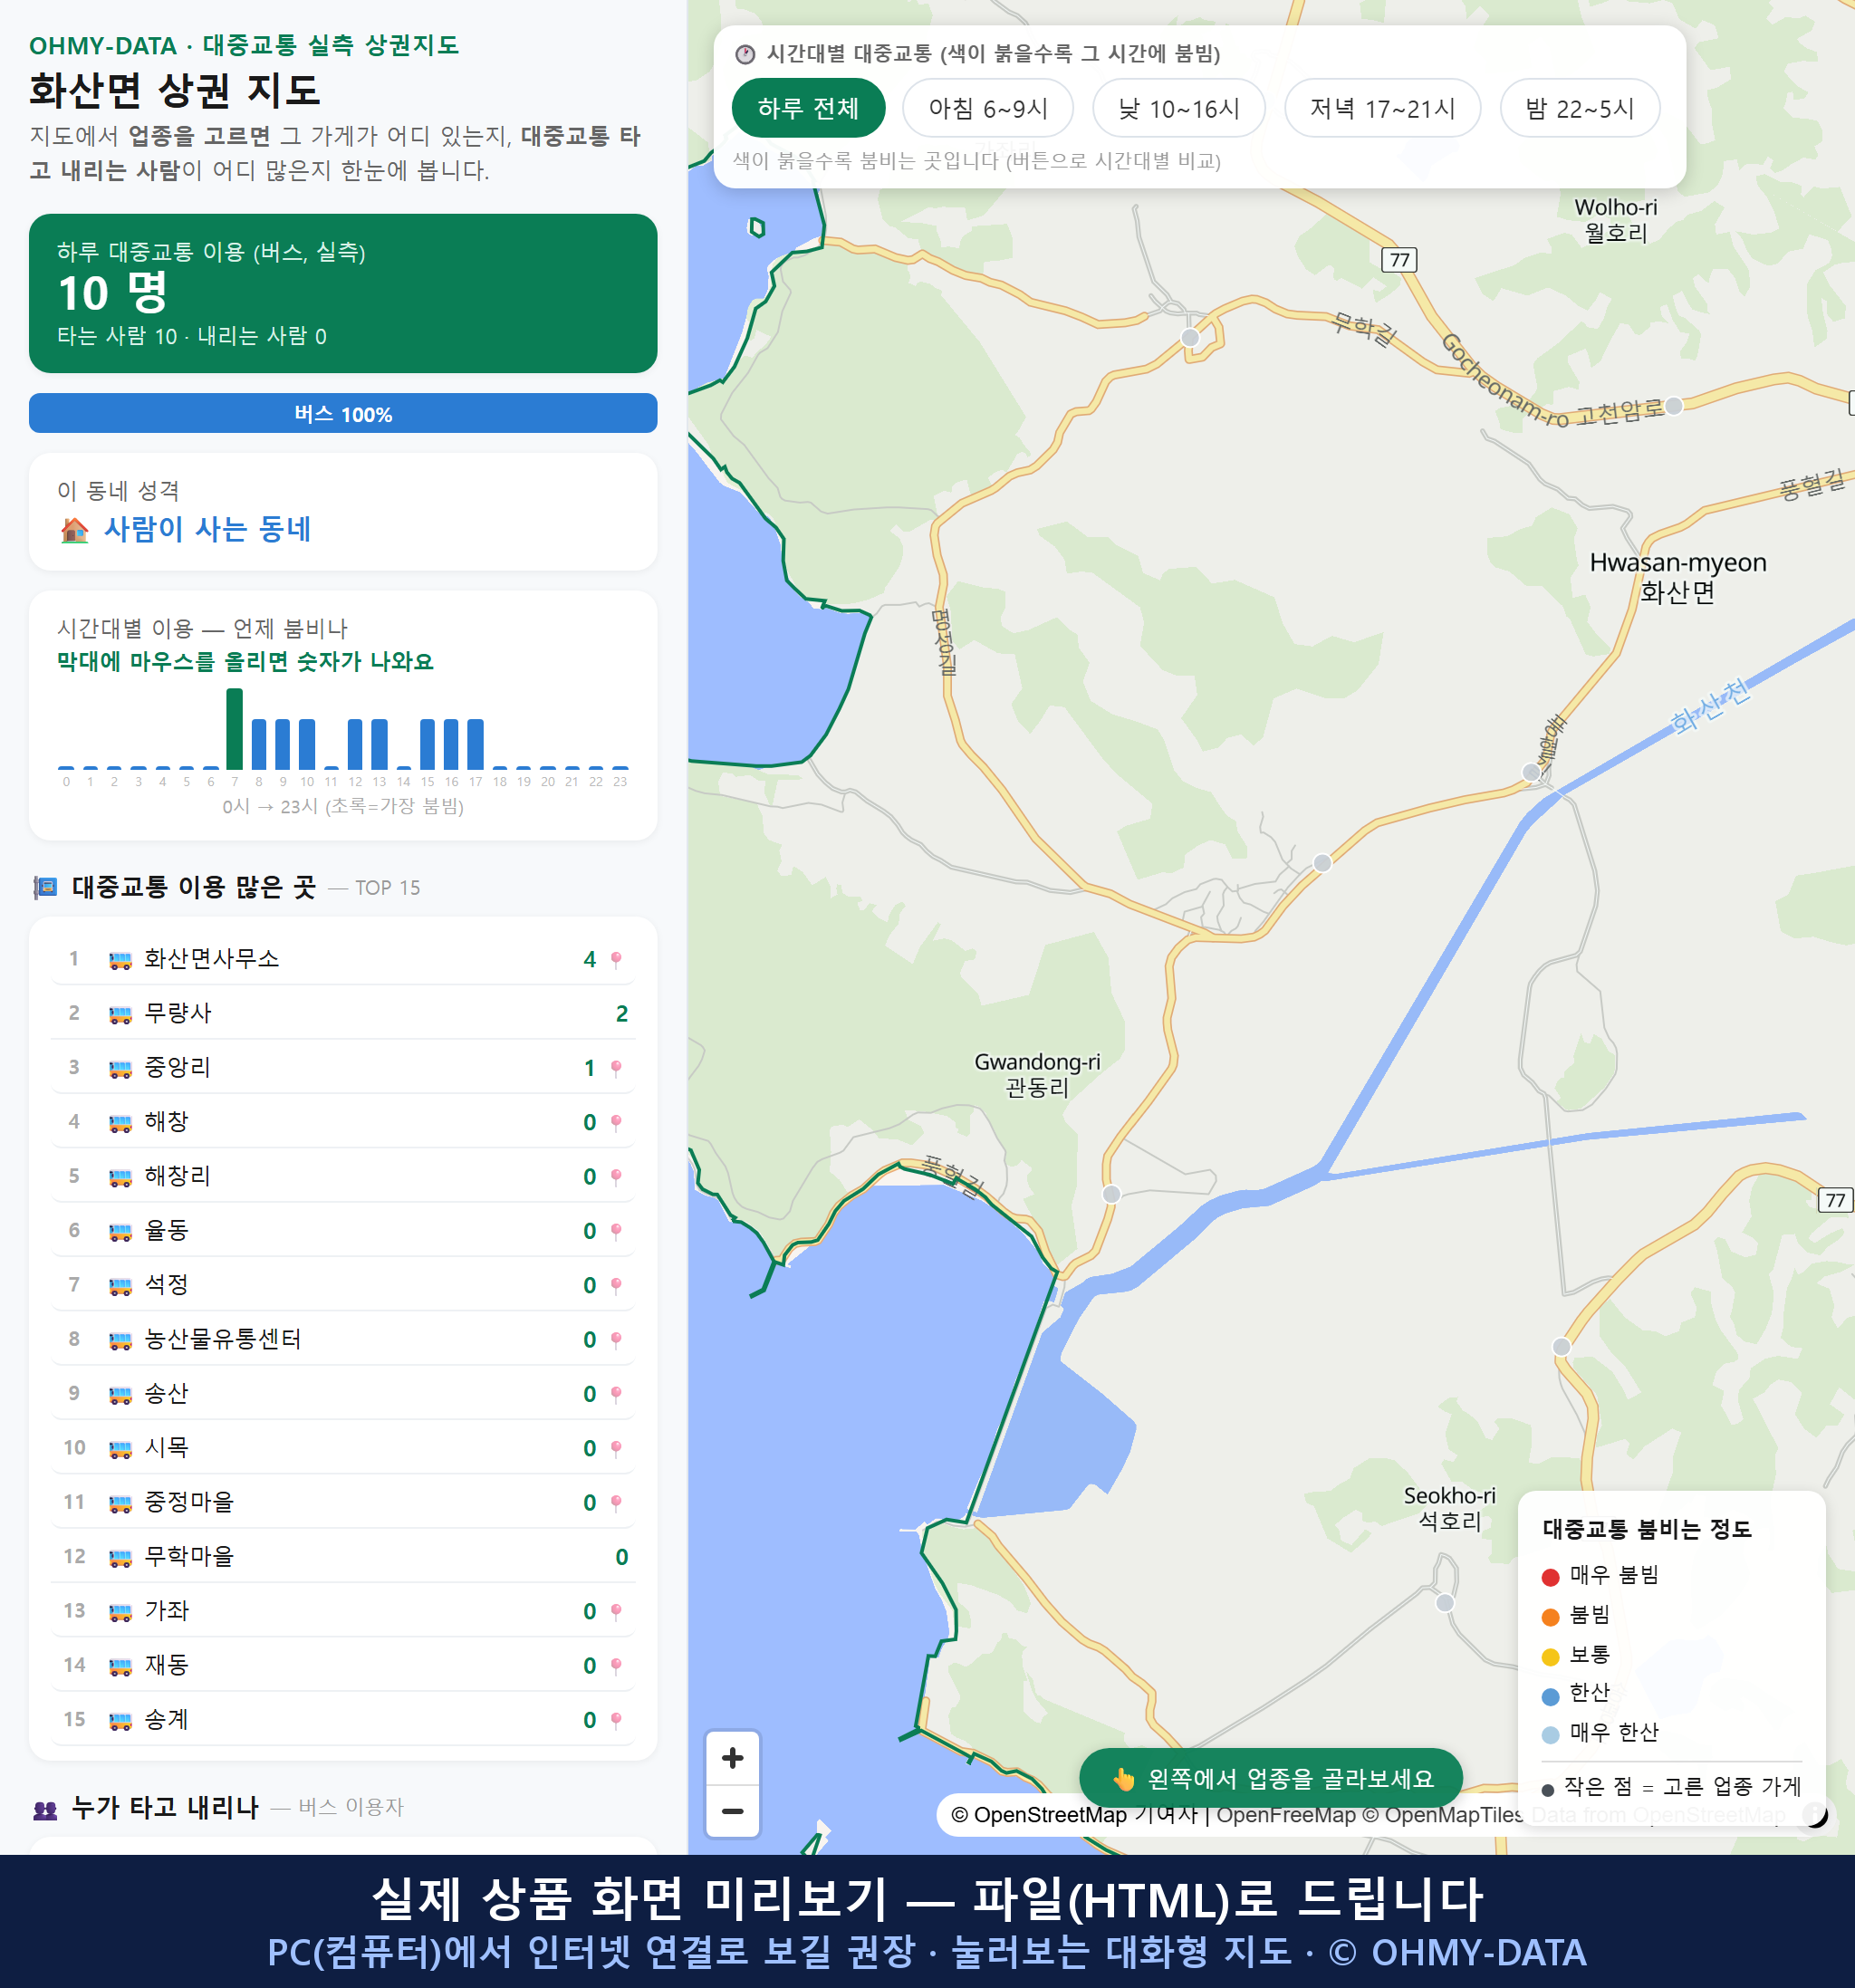This screenshot has height=1988, width=1855.
Task: Click the 대중교통 이용 많은 곳 heading icon
Action: coord(45,887)
